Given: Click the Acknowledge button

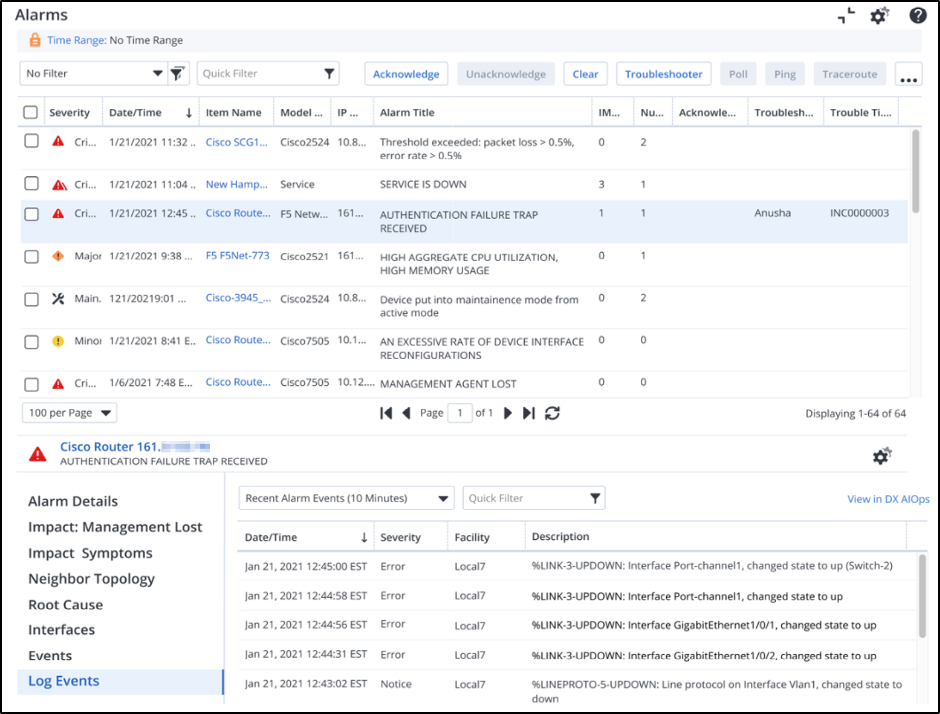Looking at the screenshot, I should pyautogui.click(x=405, y=73).
